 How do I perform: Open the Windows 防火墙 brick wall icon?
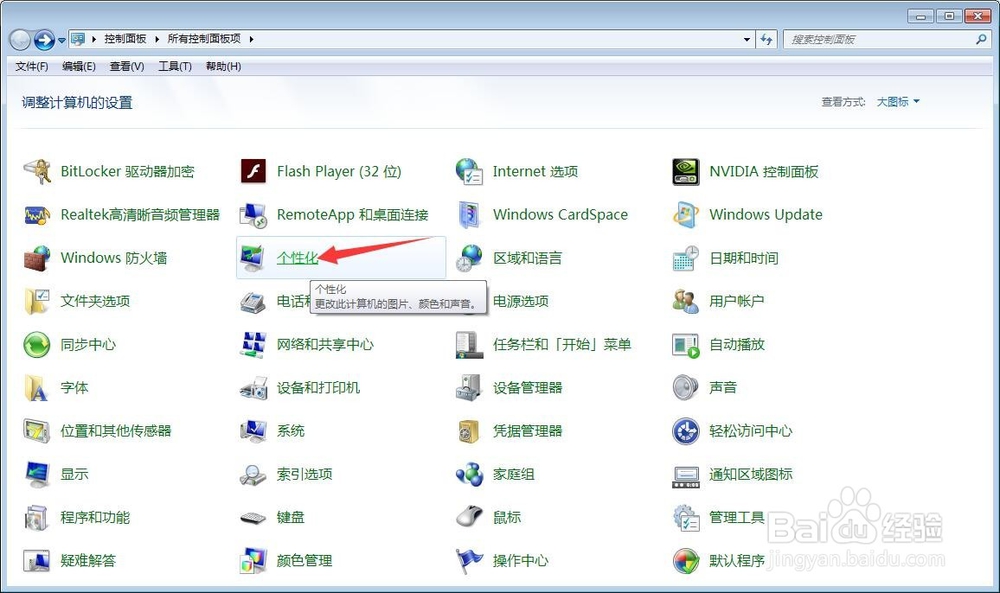click(x=37, y=258)
